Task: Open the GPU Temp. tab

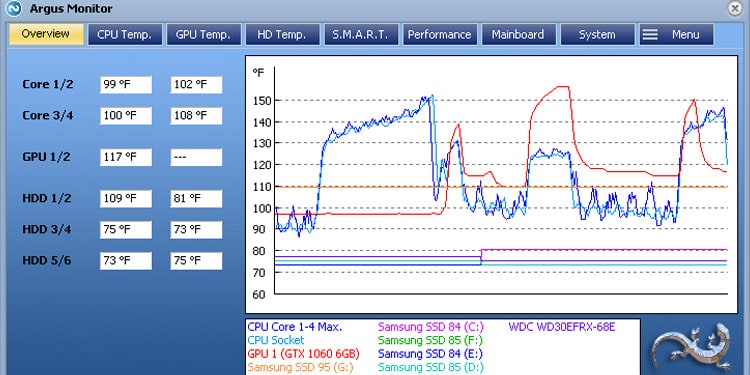Action: (203, 34)
